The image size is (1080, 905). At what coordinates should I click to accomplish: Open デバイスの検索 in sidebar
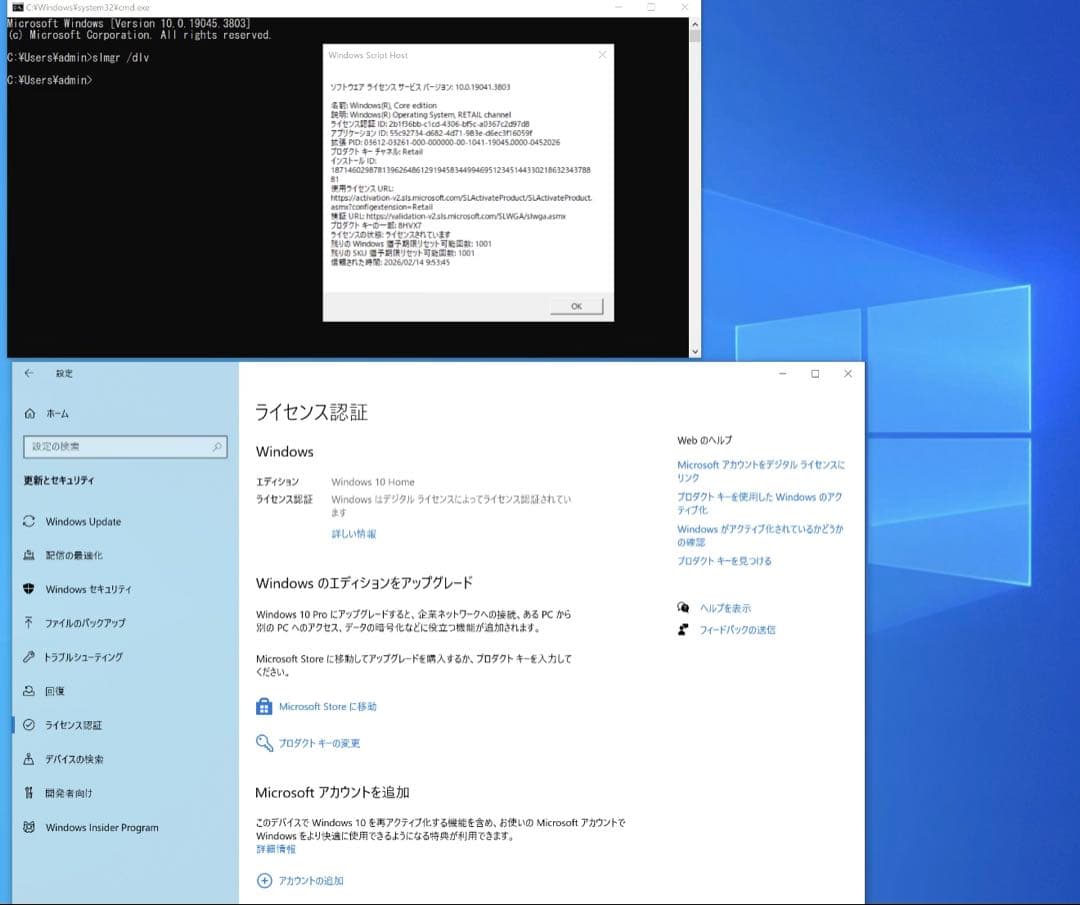pos(74,759)
